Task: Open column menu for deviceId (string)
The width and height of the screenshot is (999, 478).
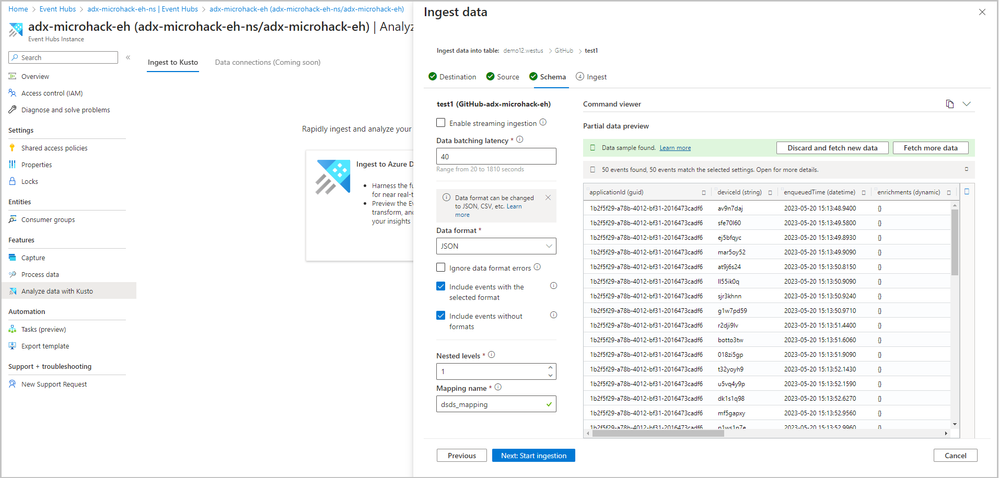Action: point(770,192)
